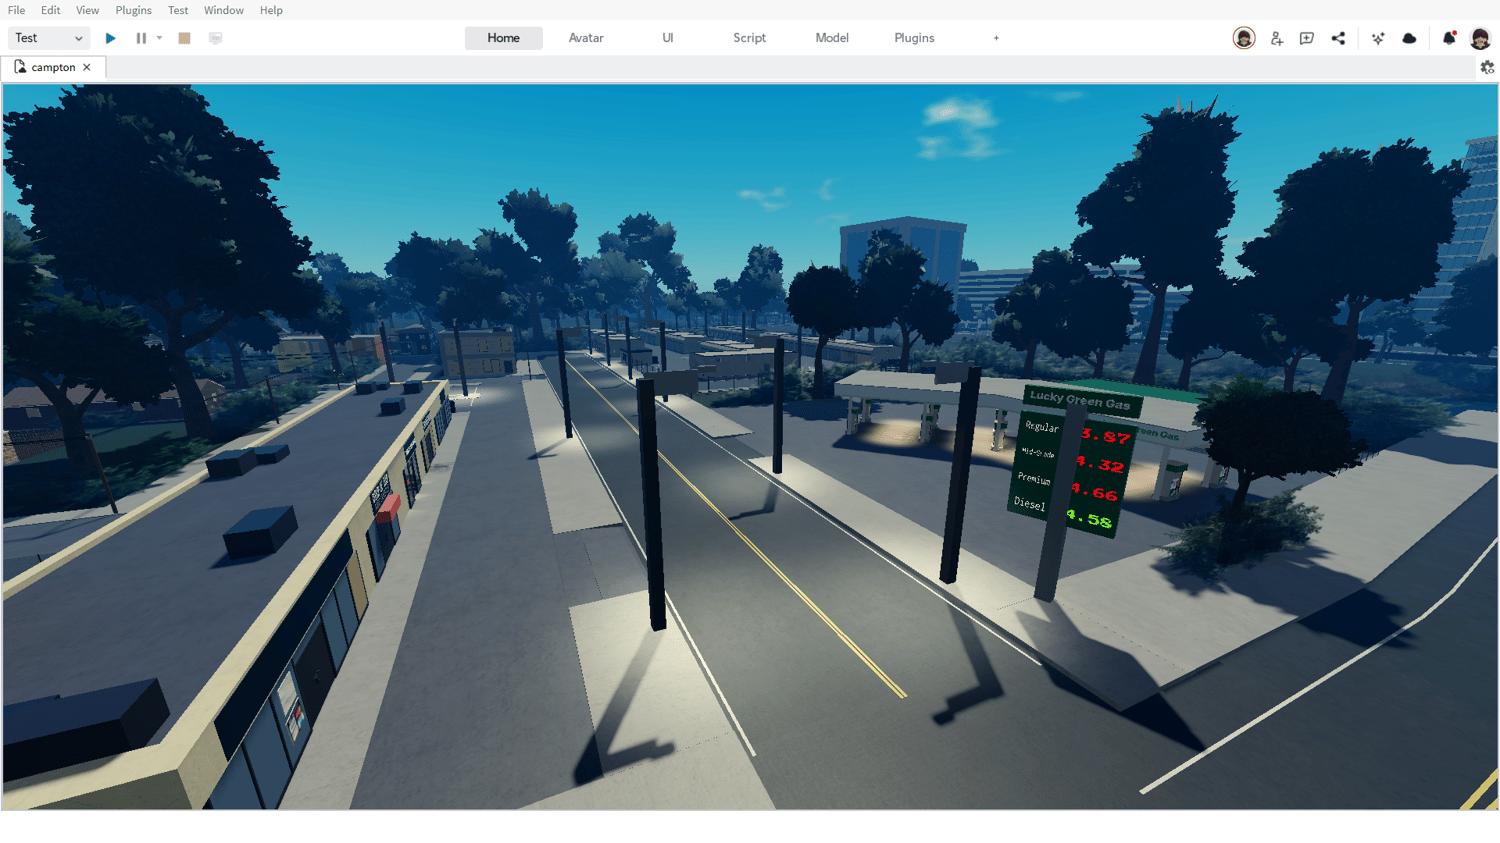
Task: Open the tab settings gear
Action: [x=1487, y=67]
